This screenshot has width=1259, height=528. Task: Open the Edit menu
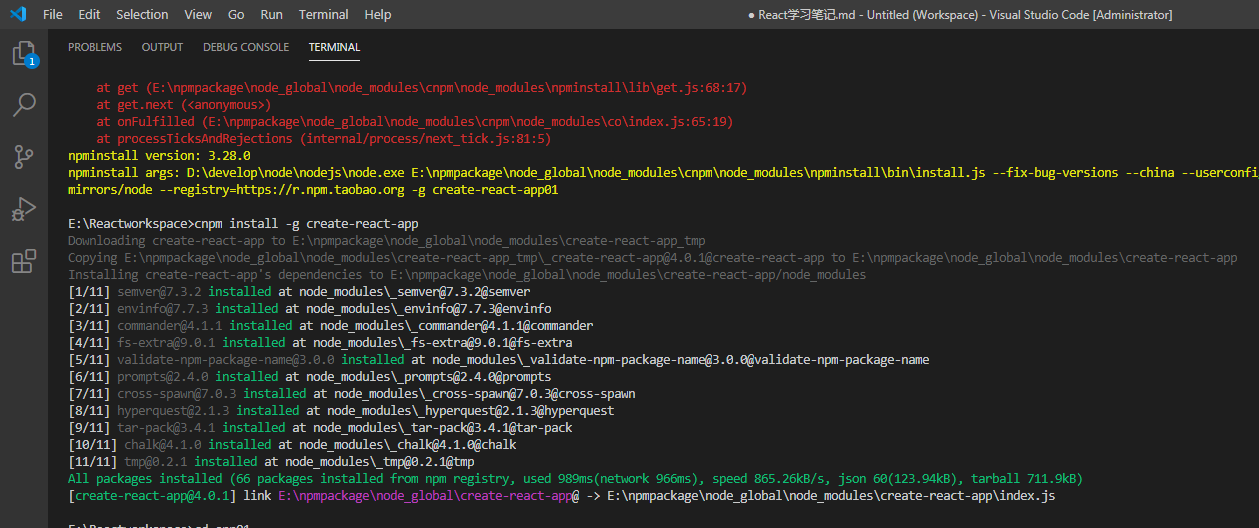click(x=89, y=15)
